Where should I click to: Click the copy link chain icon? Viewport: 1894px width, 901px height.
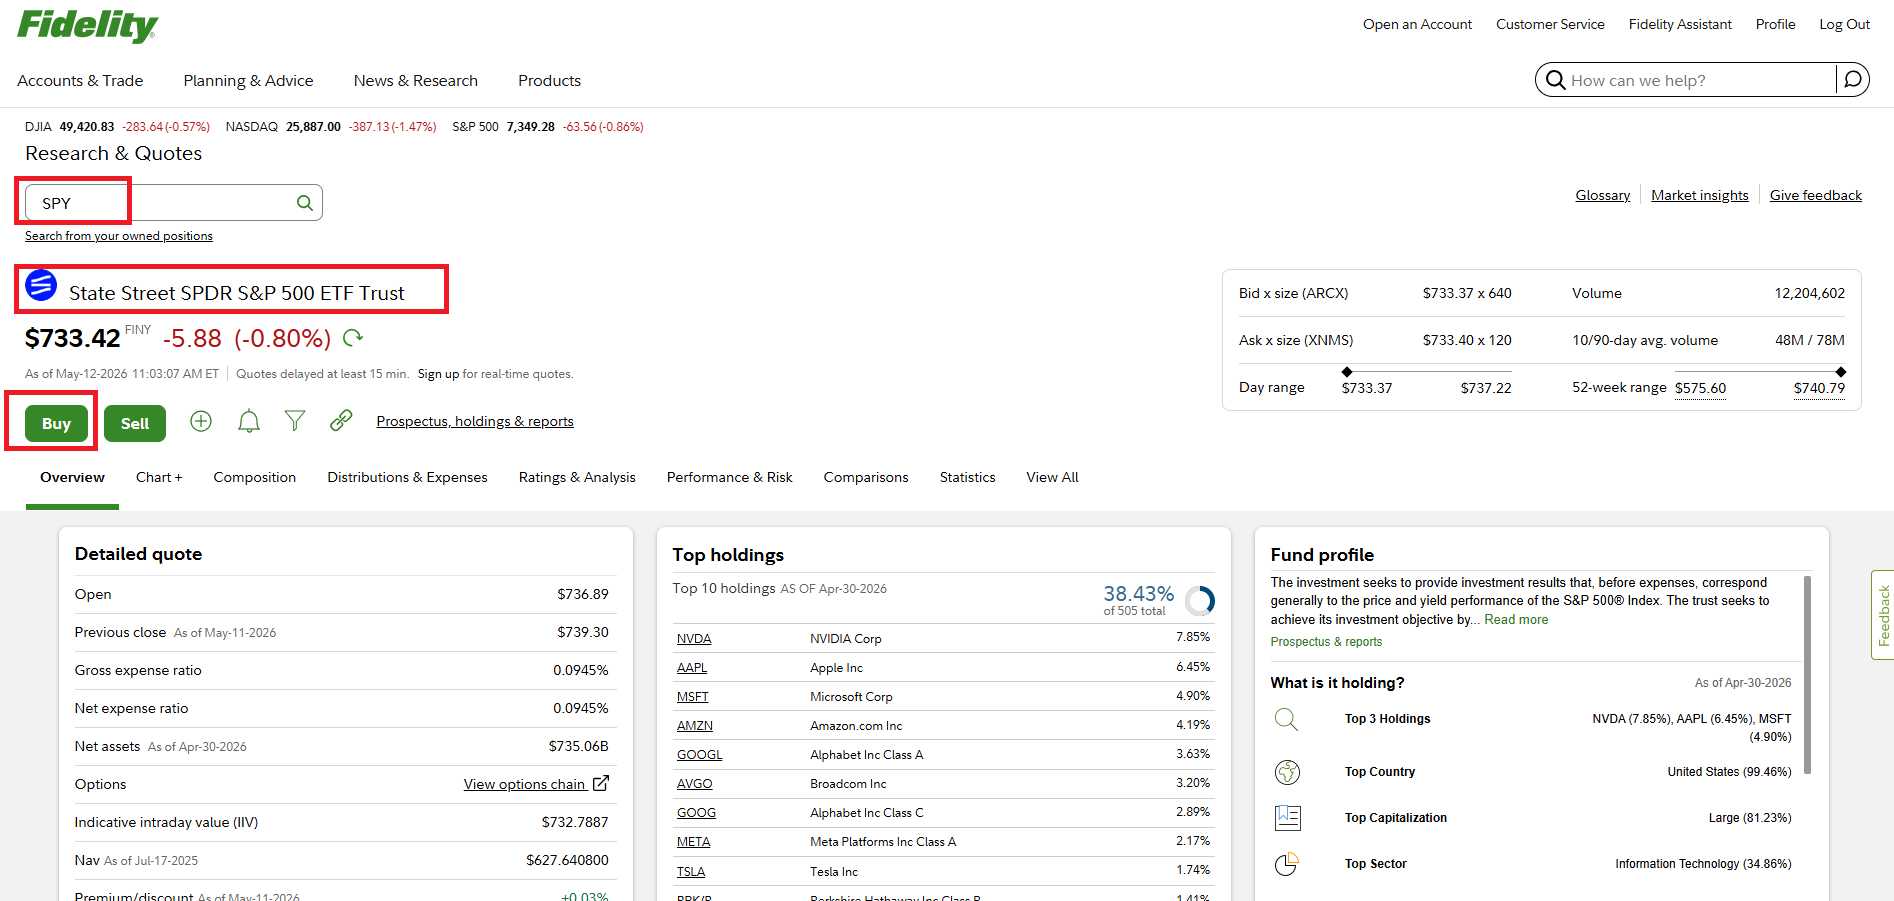point(341,421)
